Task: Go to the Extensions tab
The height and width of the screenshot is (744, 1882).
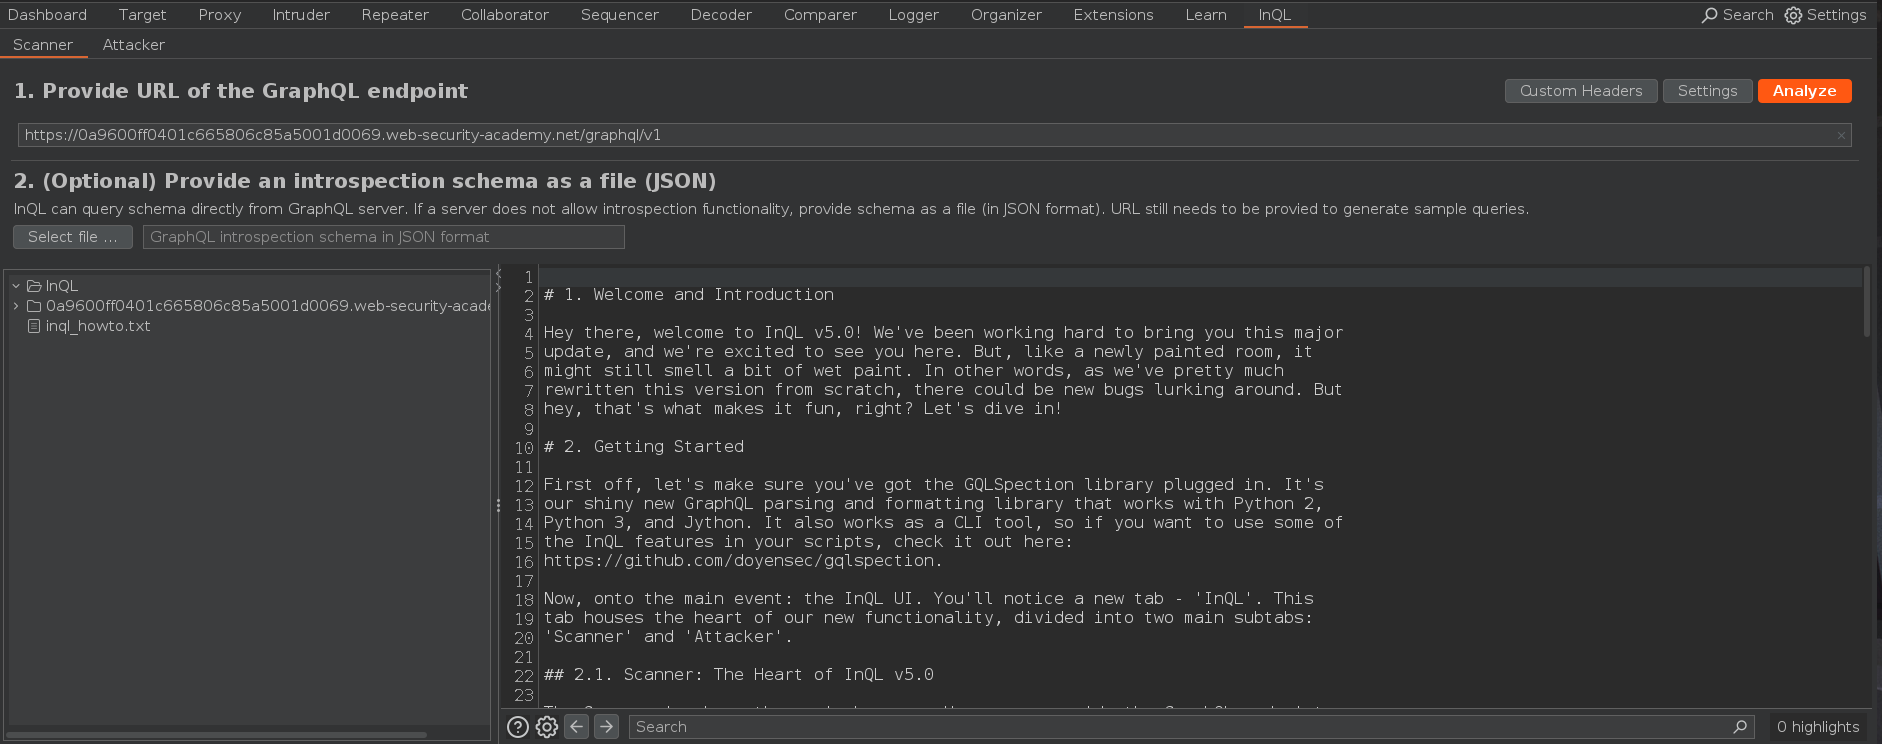Action: click(x=1113, y=15)
